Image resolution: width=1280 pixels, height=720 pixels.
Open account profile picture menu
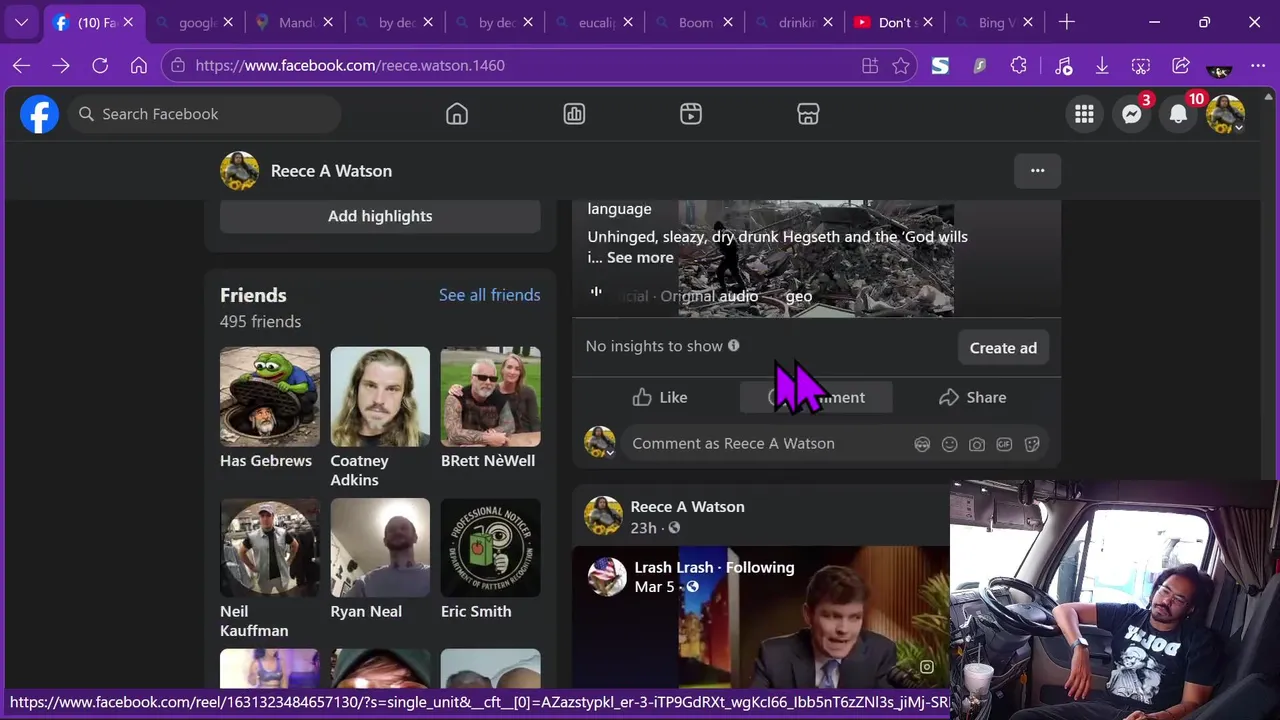point(1225,114)
